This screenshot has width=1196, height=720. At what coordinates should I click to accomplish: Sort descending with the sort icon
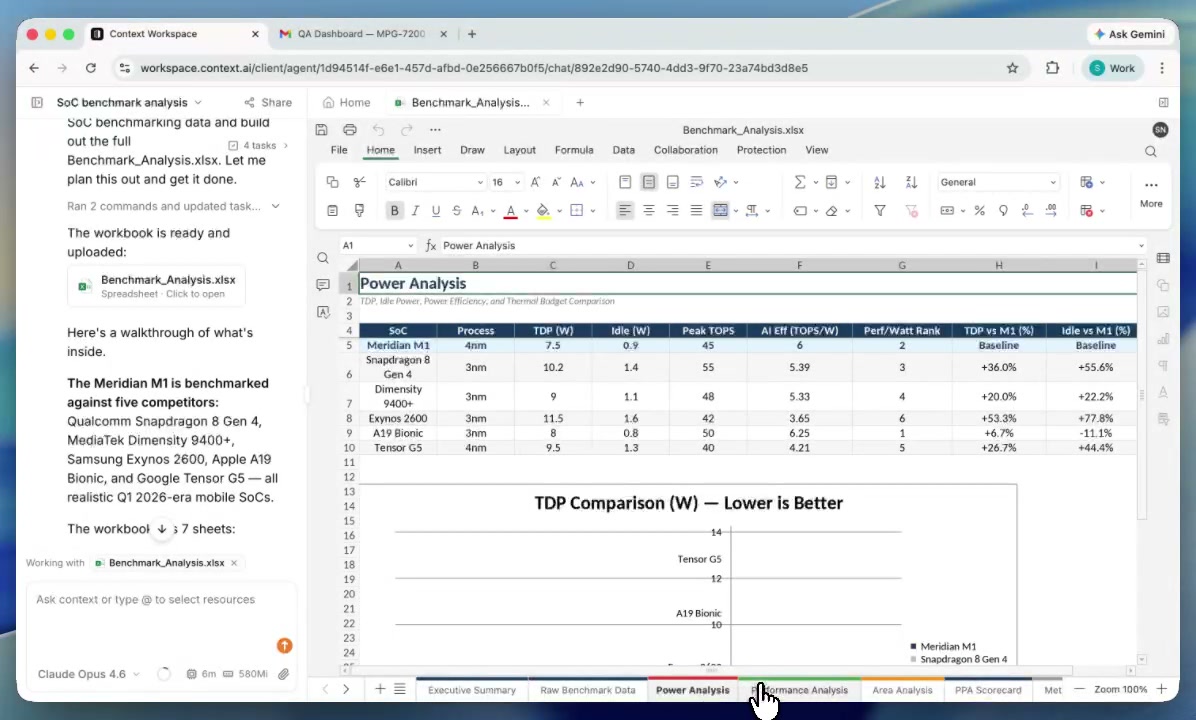click(911, 182)
